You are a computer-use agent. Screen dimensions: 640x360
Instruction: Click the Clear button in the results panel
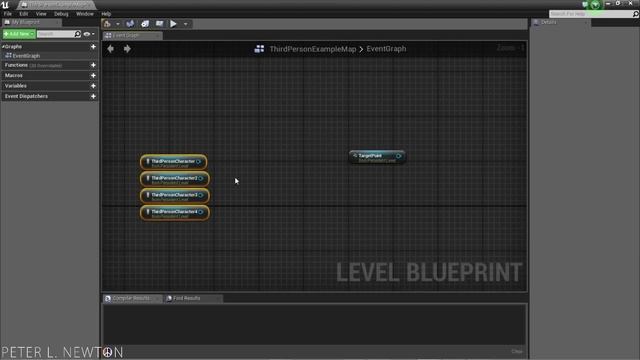tap(517, 351)
